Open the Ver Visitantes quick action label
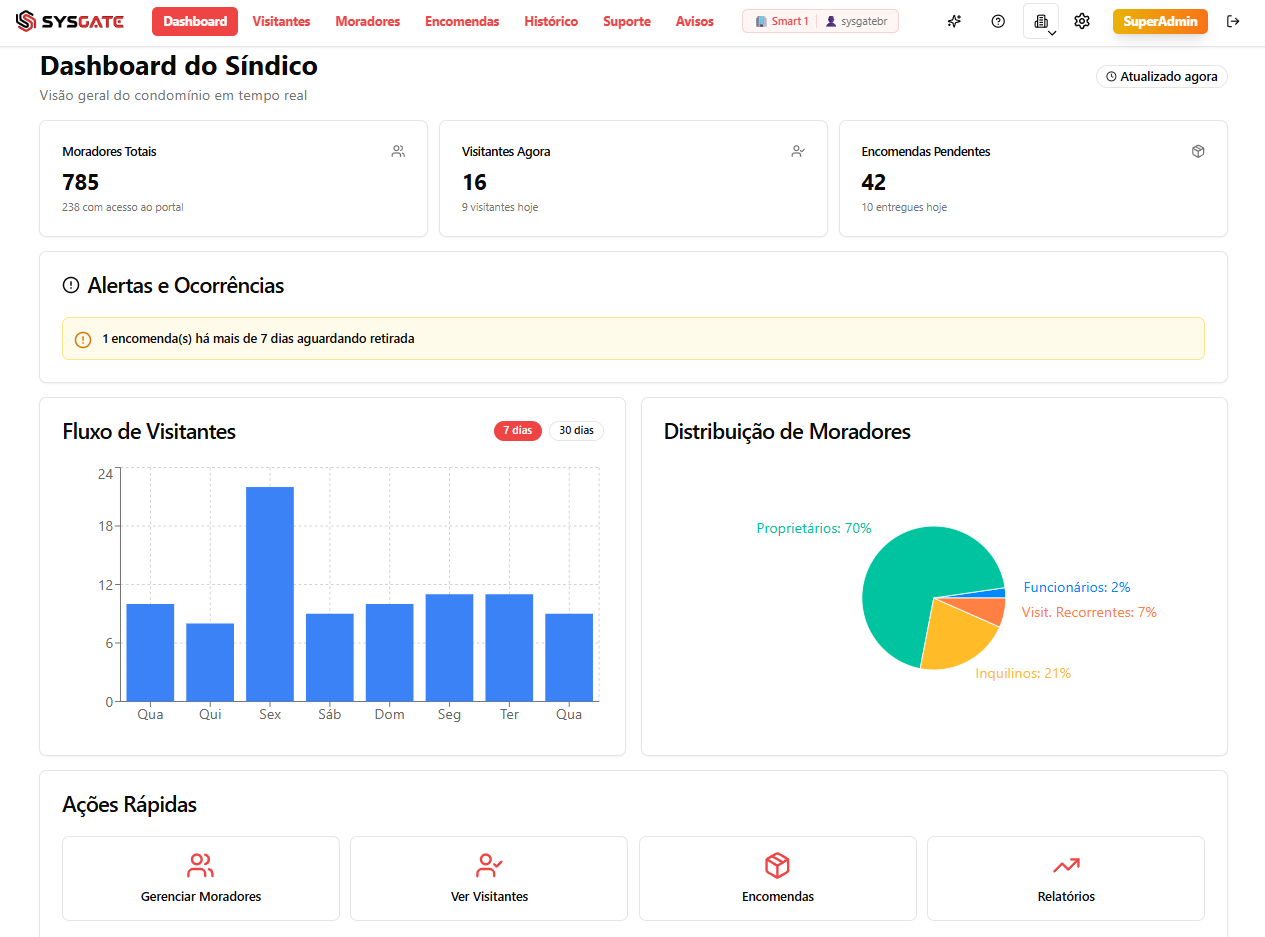This screenshot has width=1265, height=937. (x=489, y=897)
